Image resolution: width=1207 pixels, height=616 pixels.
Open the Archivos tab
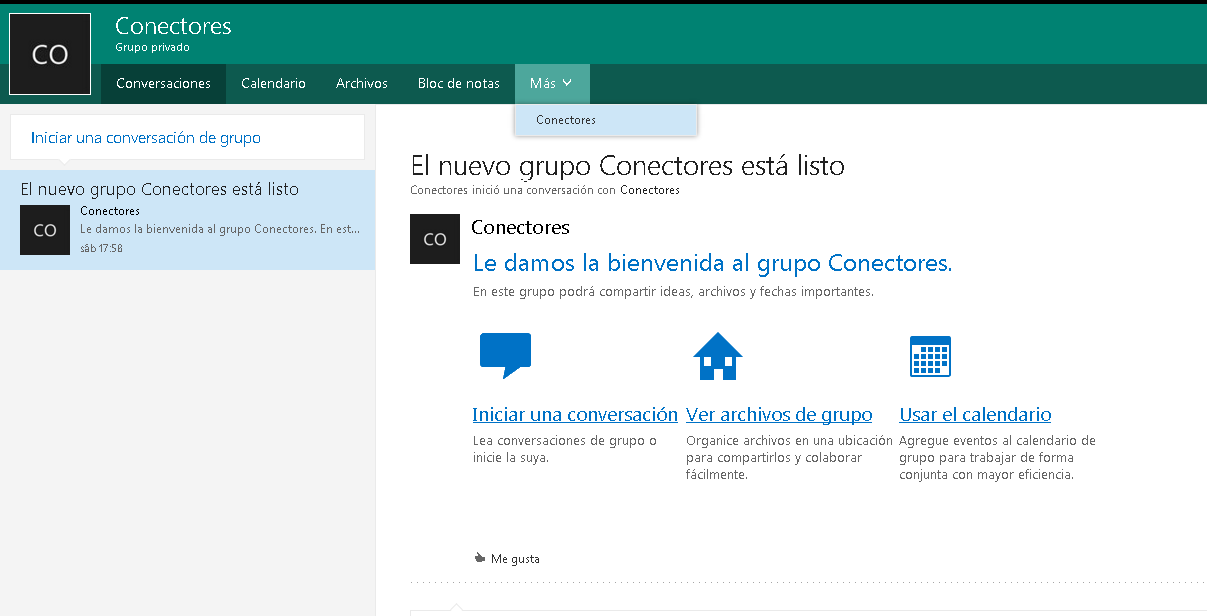pos(361,83)
